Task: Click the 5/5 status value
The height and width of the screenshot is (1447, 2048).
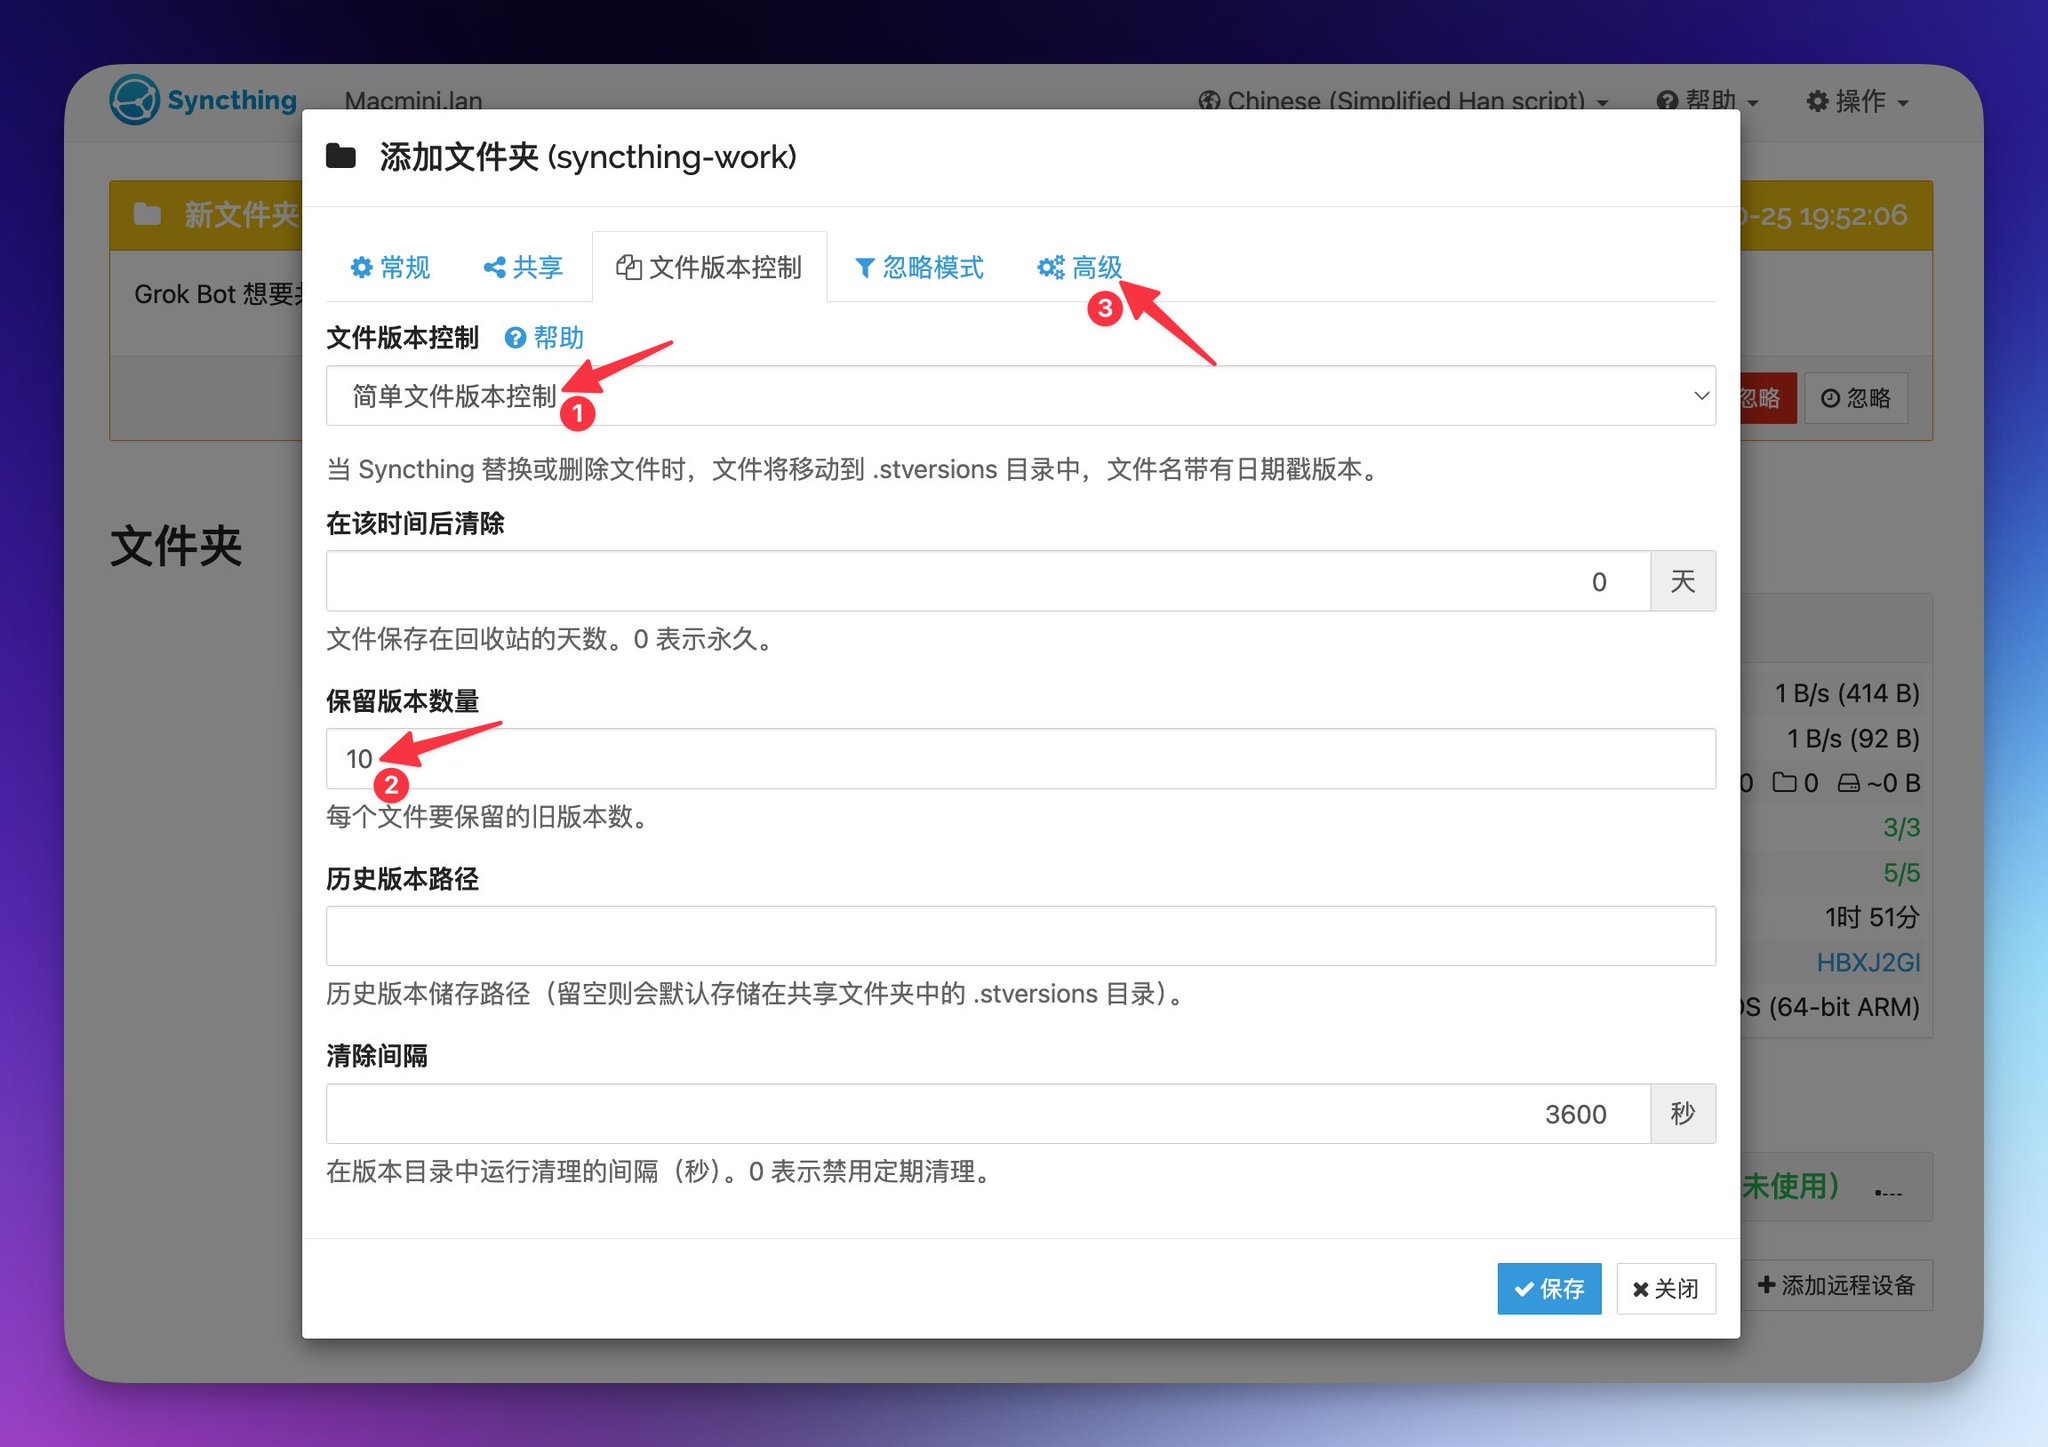Action: [1902, 873]
